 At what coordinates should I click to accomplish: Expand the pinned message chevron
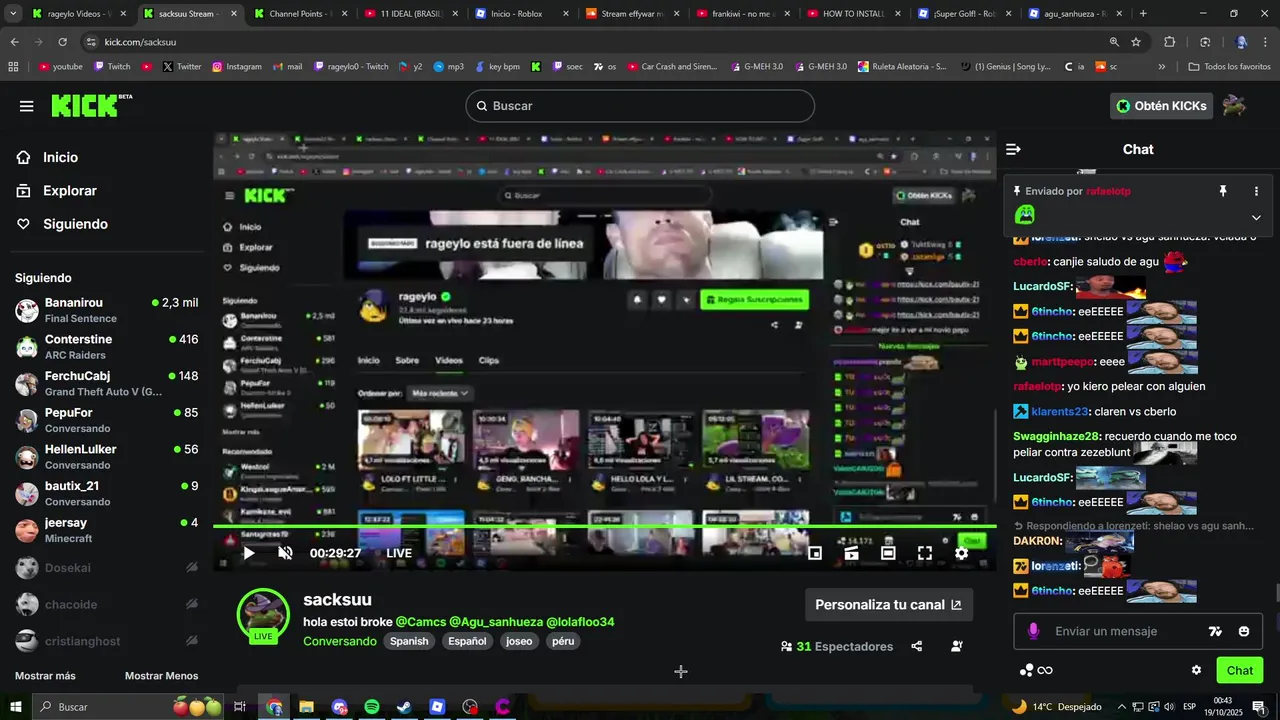(1256, 217)
